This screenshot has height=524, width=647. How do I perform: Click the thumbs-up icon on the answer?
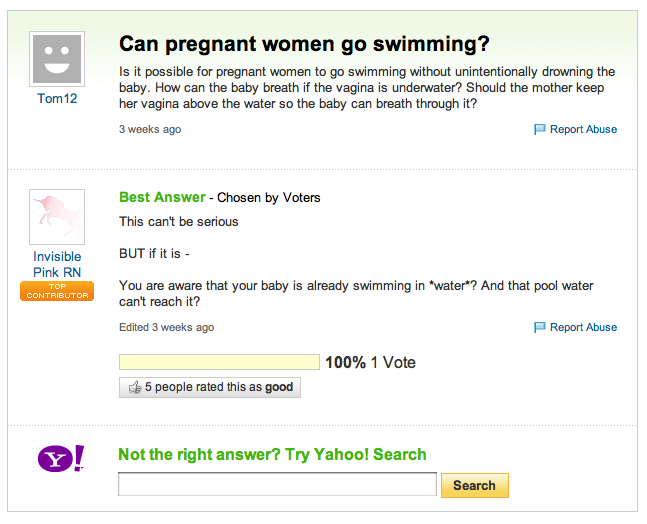click(133, 387)
